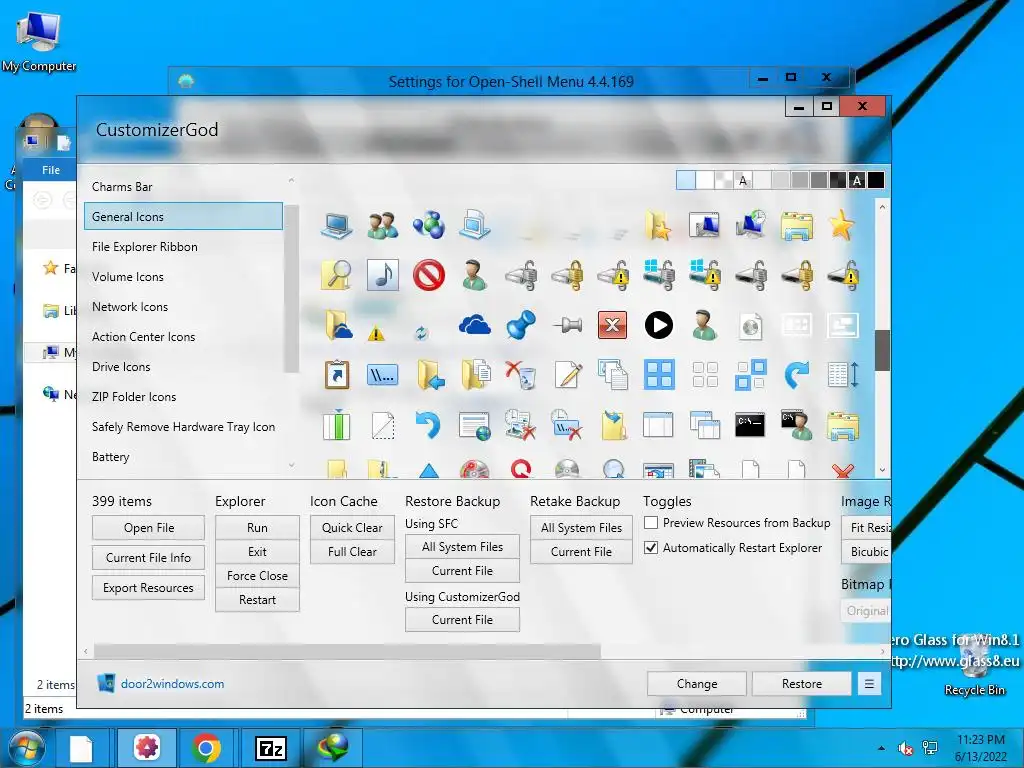This screenshot has height=768, width=1024.
Task: Pick the blue pushpin icon
Action: coord(520,325)
